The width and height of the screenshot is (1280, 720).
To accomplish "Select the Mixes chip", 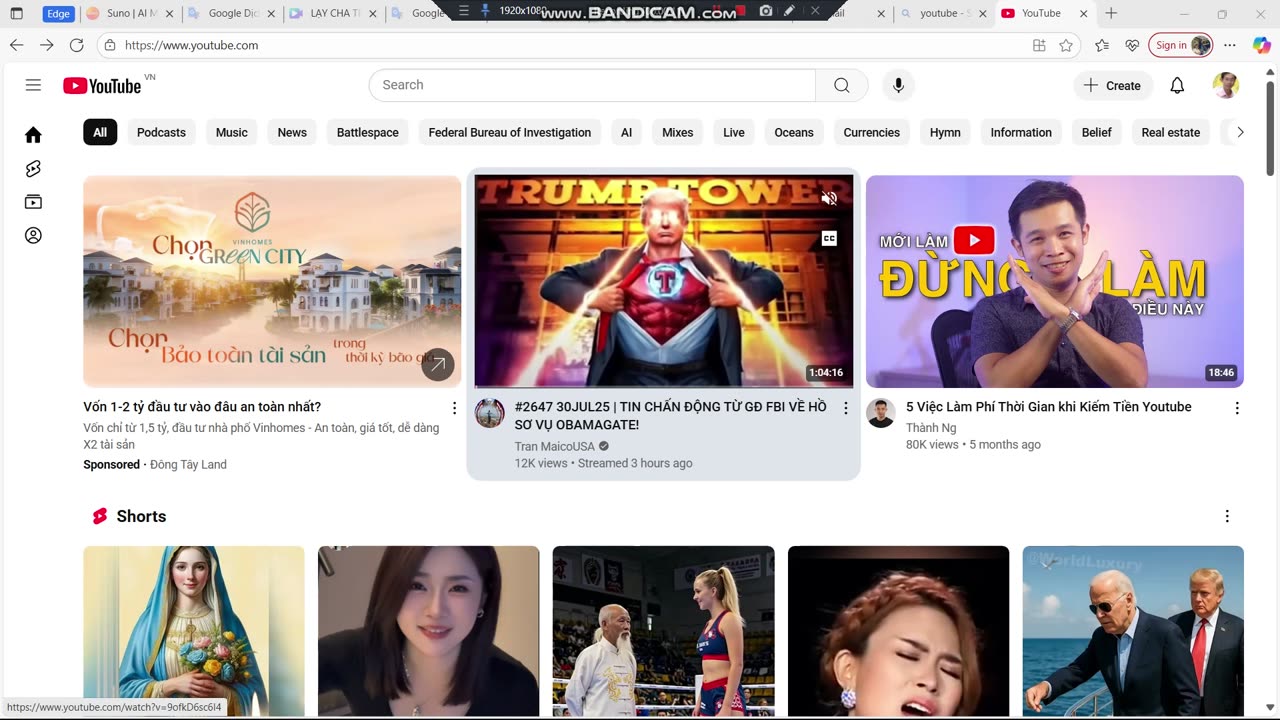I will pos(677,132).
